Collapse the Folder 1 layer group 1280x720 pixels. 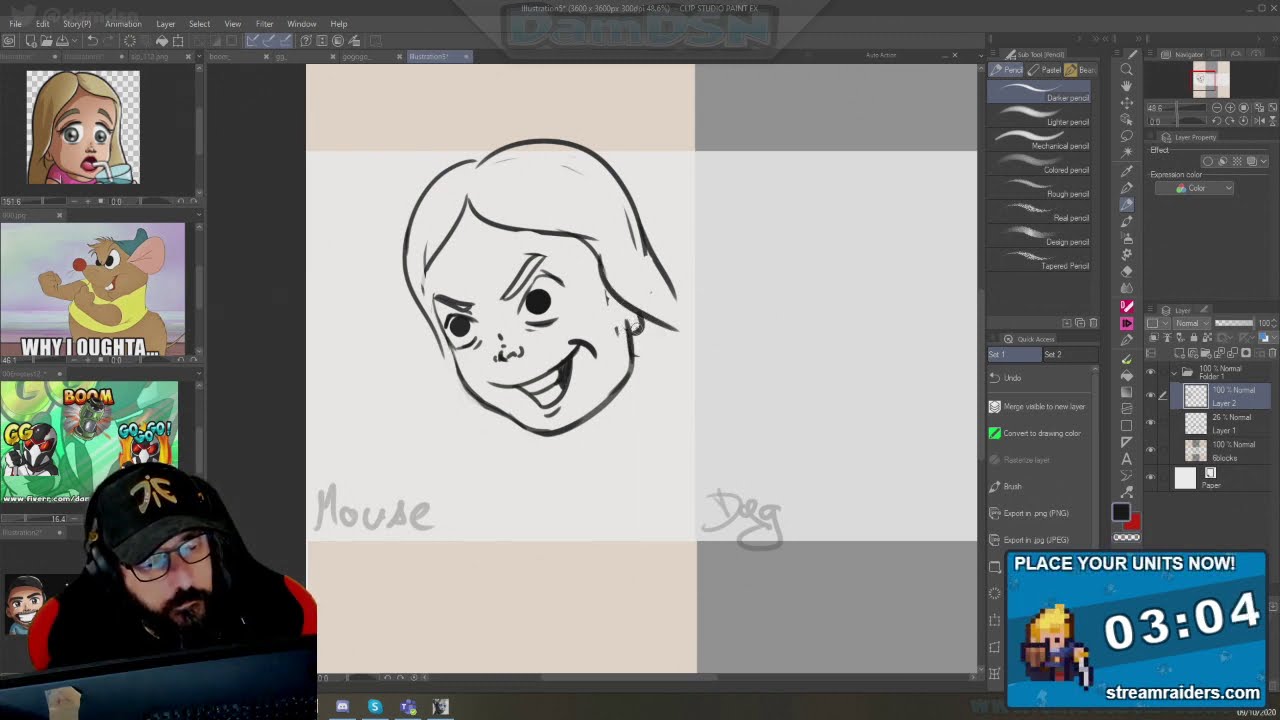click(1173, 372)
